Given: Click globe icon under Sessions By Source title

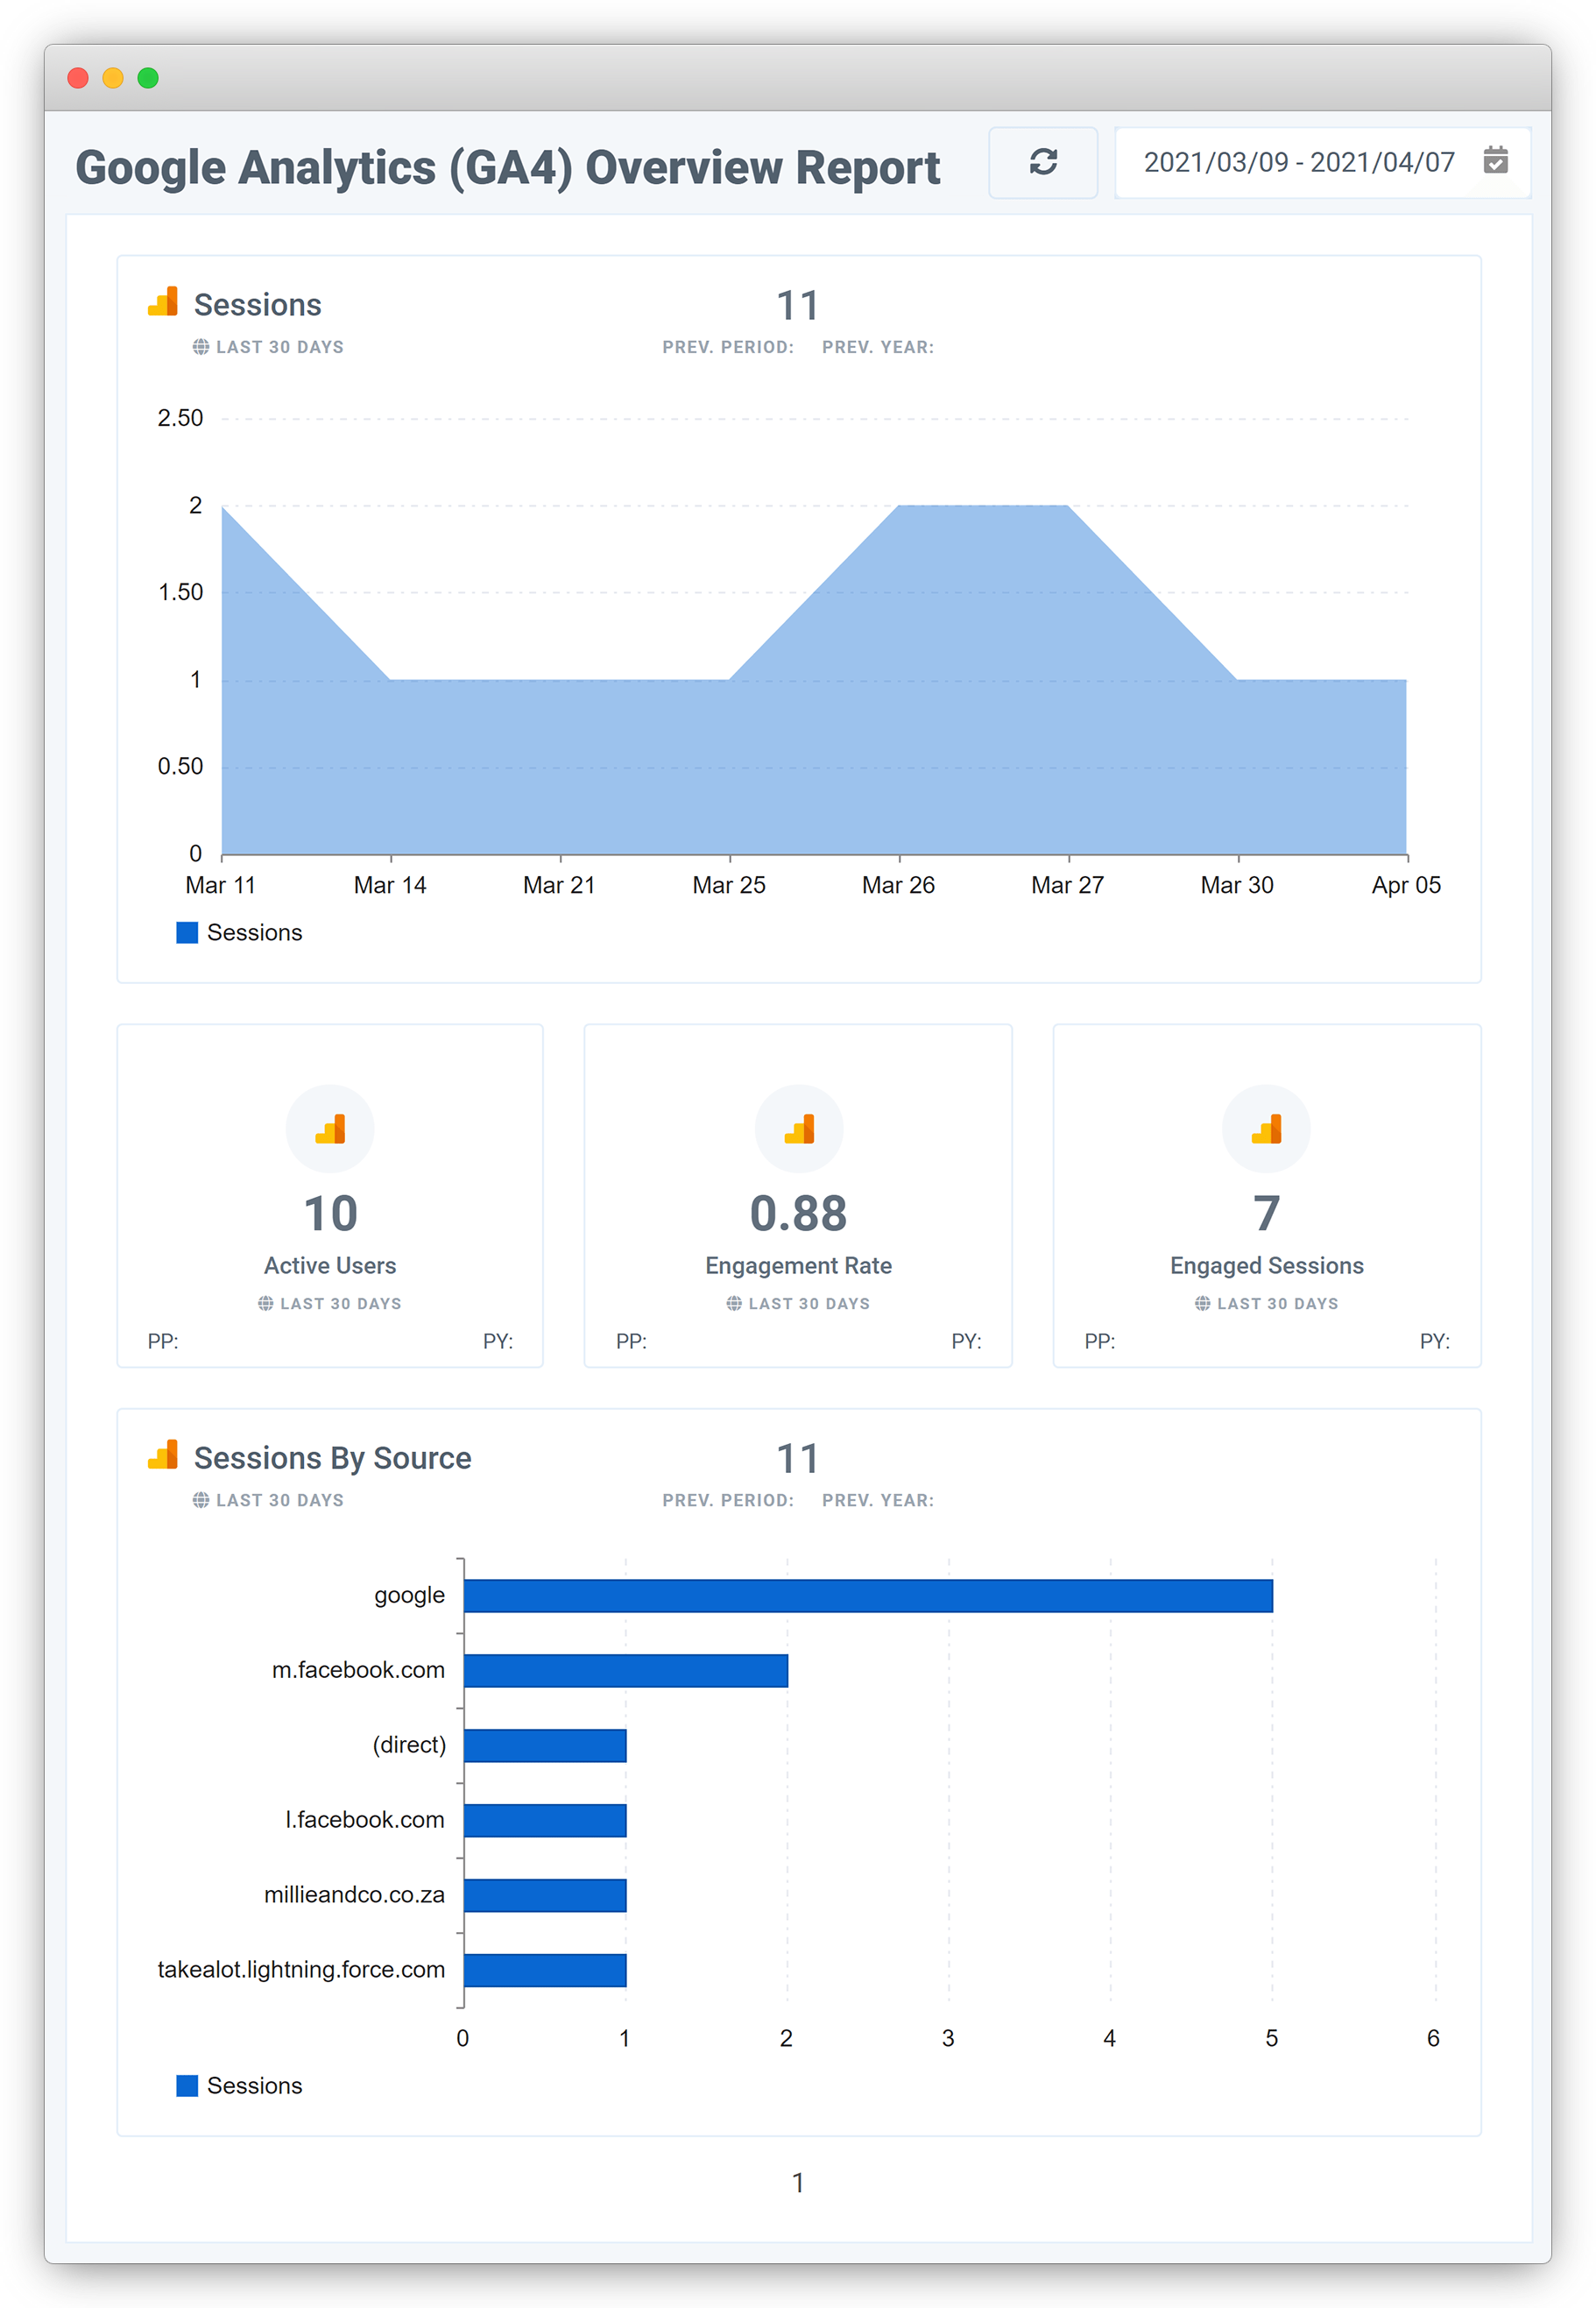Looking at the screenshot, I should (201, 1500).
